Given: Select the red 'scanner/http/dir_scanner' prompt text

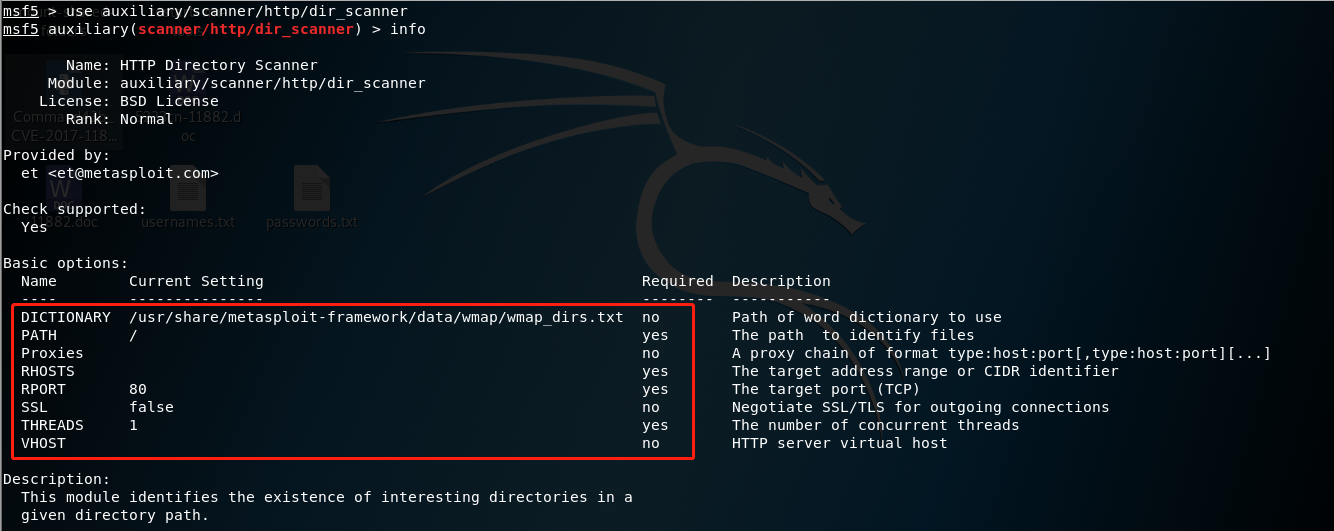Looking at the screenshot, I should [x=246, y=29].
